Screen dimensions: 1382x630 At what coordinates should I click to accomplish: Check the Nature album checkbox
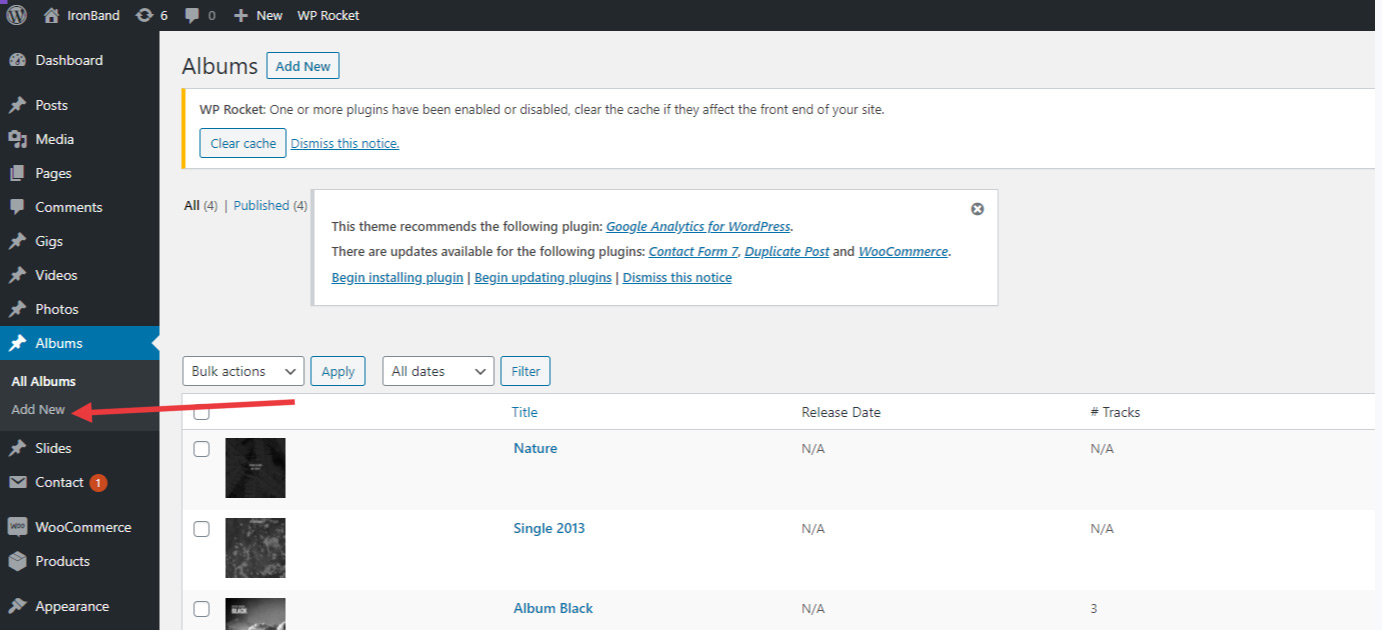coord(201,449)
